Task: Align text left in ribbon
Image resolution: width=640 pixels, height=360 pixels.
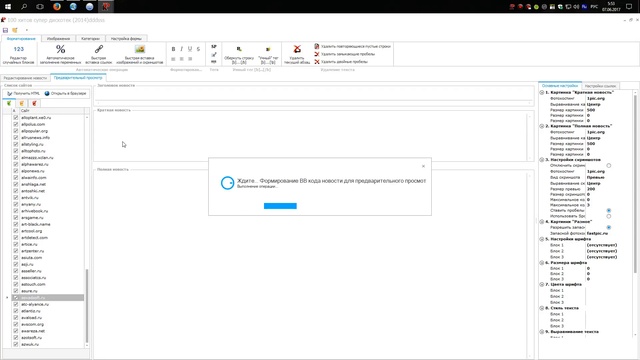Action: coord(173,59)
